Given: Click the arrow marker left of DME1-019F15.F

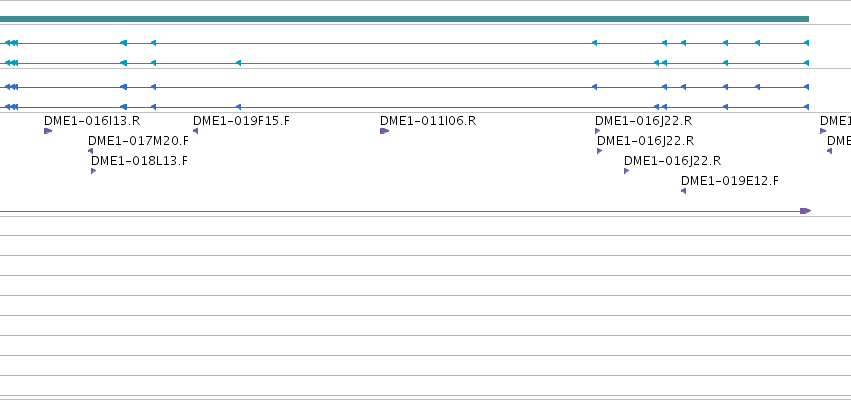Looking at the screenshot, I should pyautogui.click(x=195, y=131).
